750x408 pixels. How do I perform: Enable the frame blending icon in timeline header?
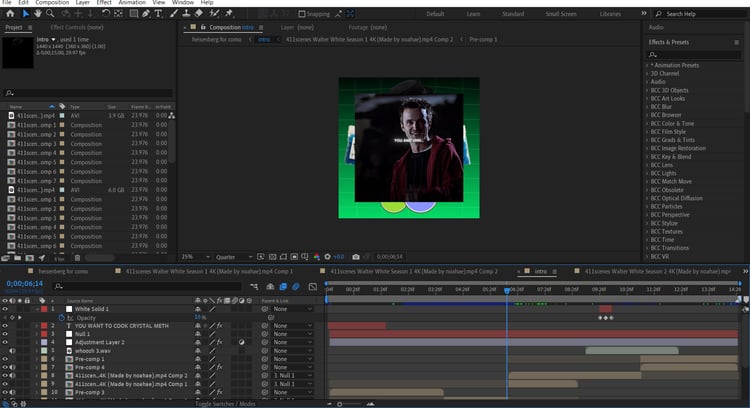click(283, 287)
